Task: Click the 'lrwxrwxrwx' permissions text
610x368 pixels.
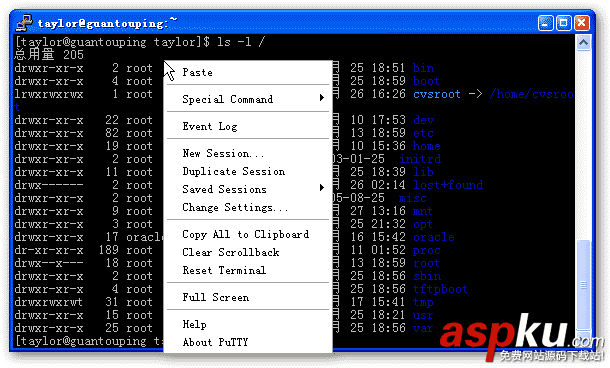Action: tap(49, 94)
